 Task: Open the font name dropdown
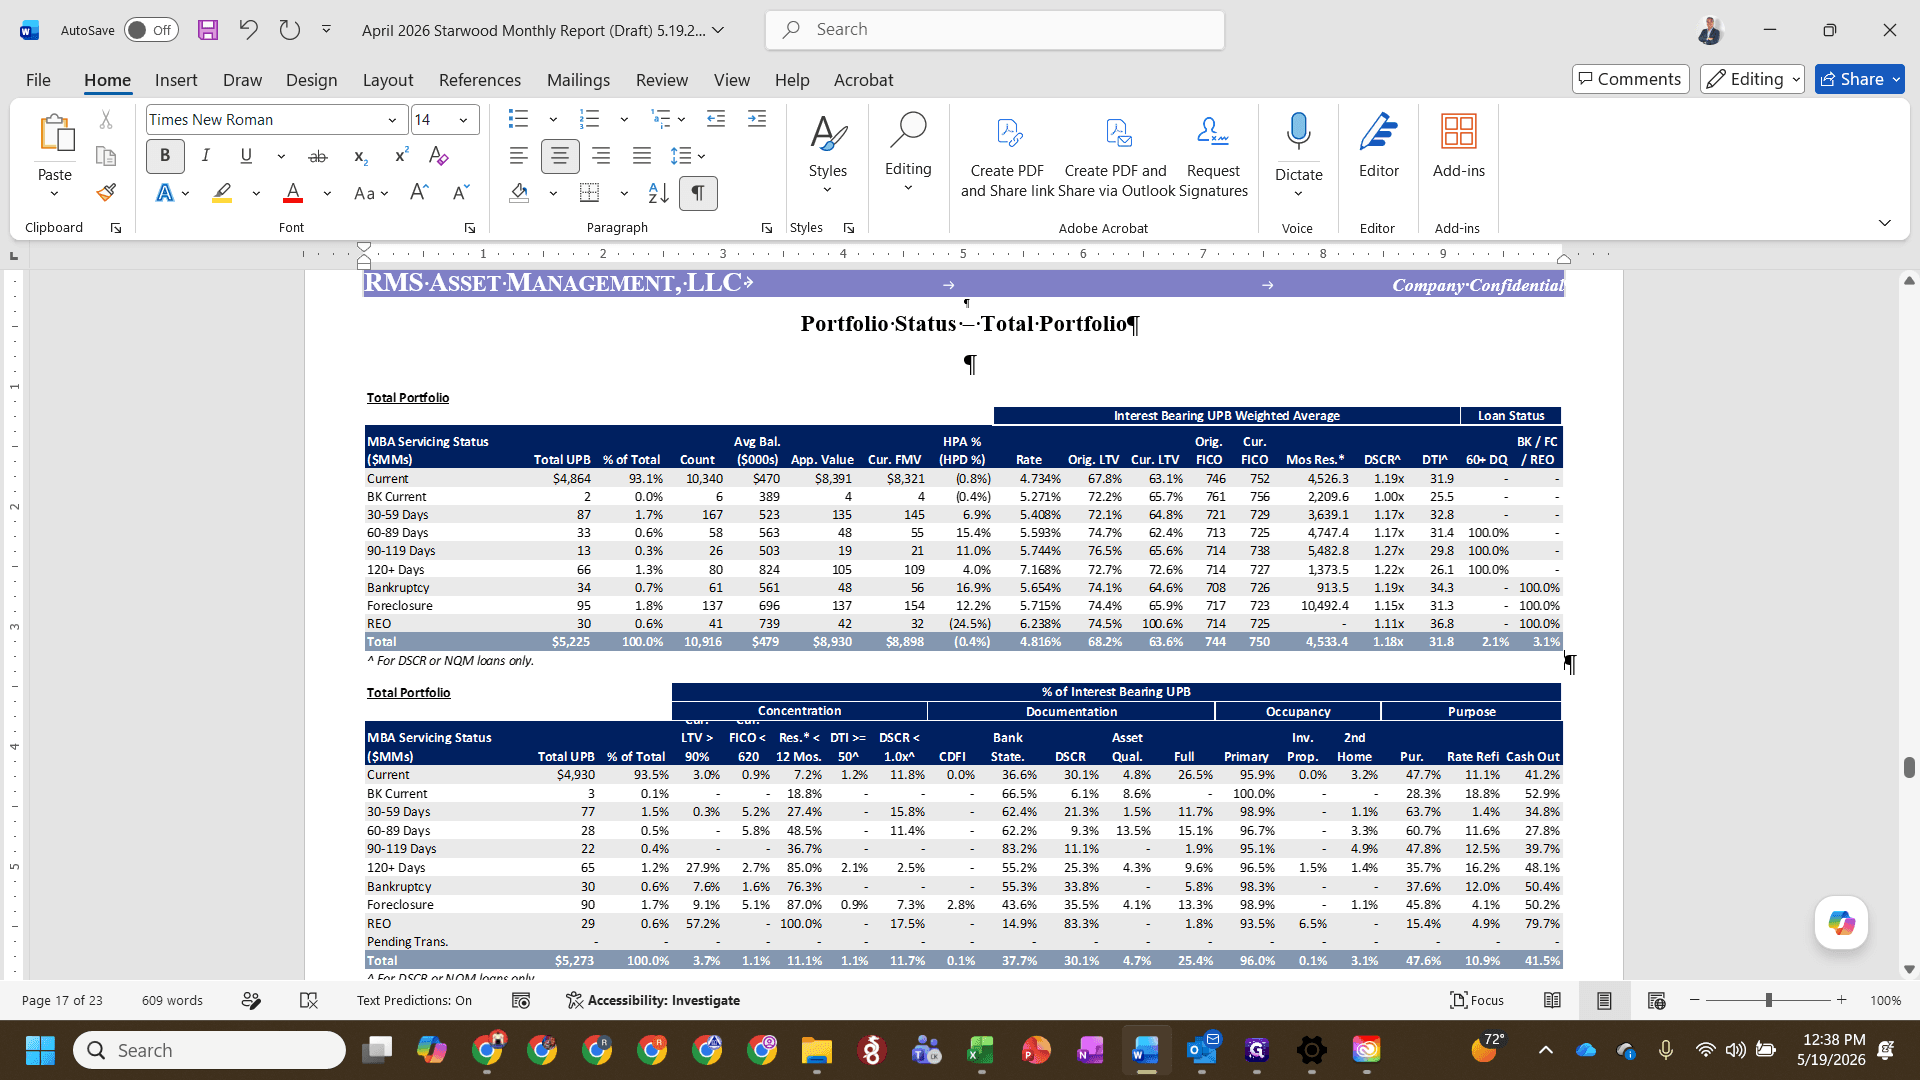tap(392, 120)
